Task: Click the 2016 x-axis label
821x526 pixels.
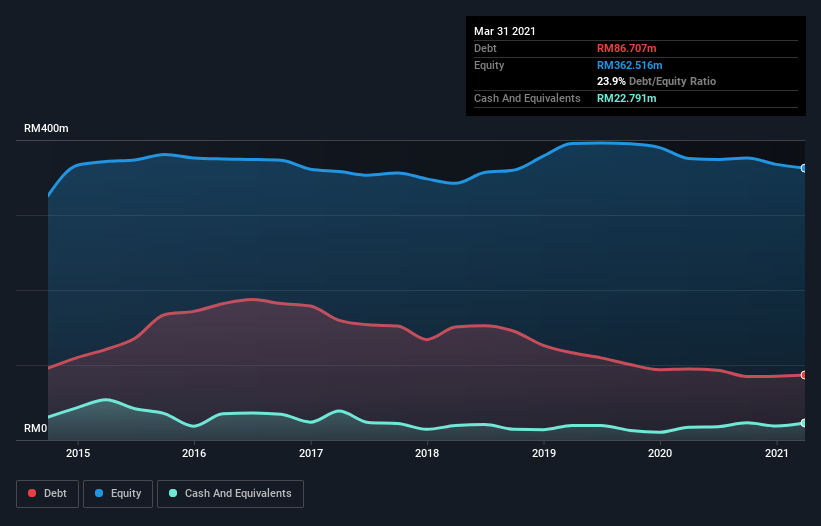Action: click(194, 453)
